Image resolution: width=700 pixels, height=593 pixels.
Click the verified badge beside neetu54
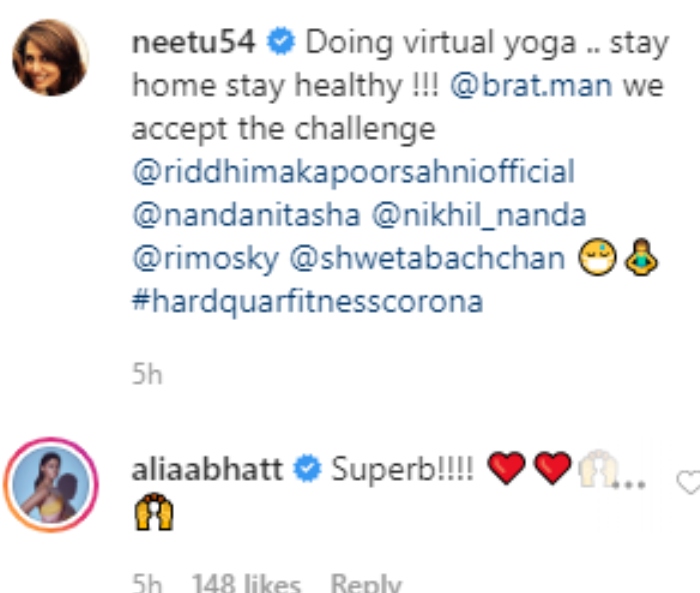point(281,44)
